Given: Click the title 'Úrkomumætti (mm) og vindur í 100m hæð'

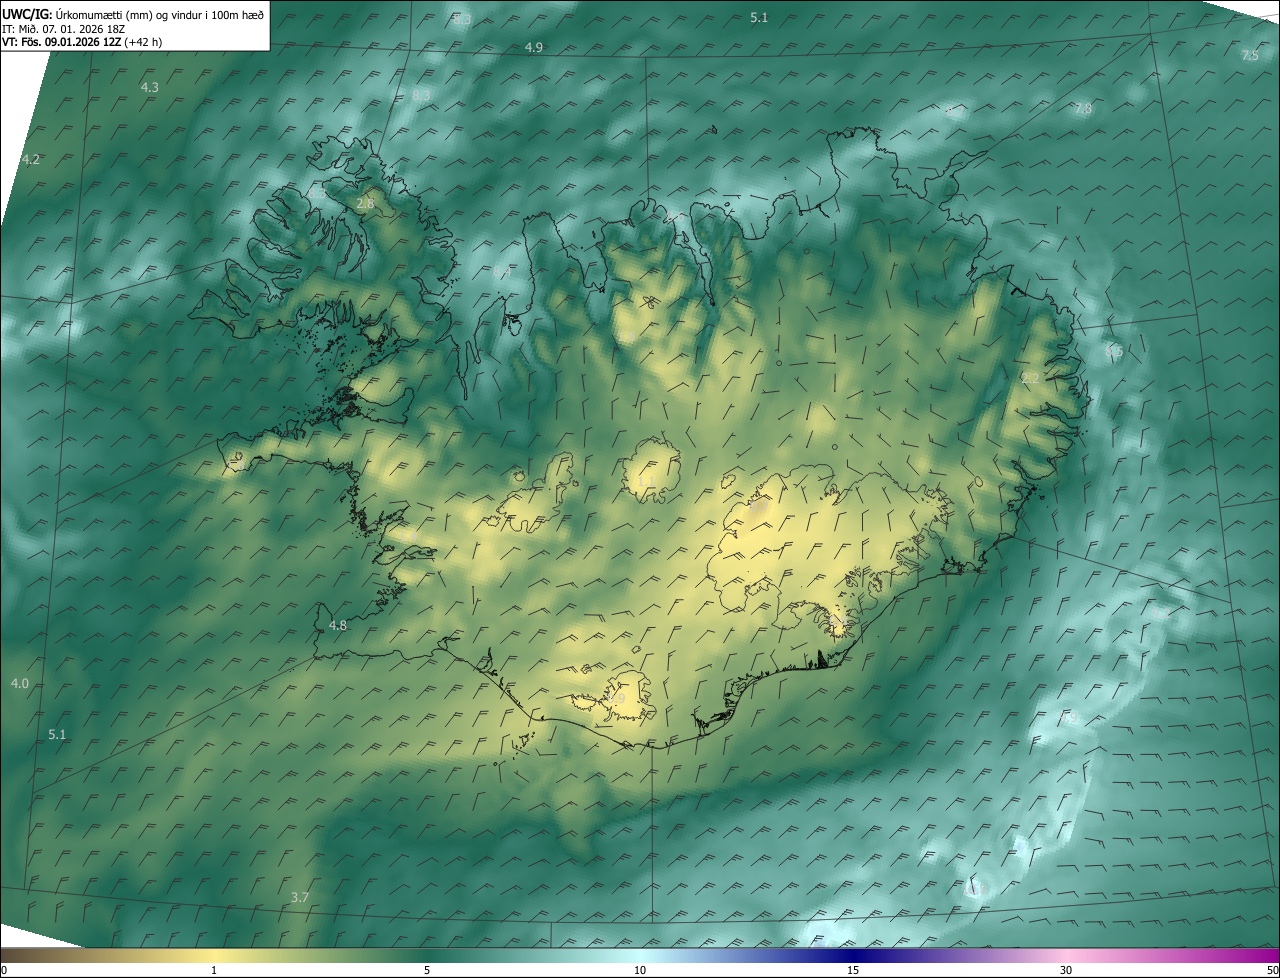Looking at the screenshot, I should pos(160,14).
